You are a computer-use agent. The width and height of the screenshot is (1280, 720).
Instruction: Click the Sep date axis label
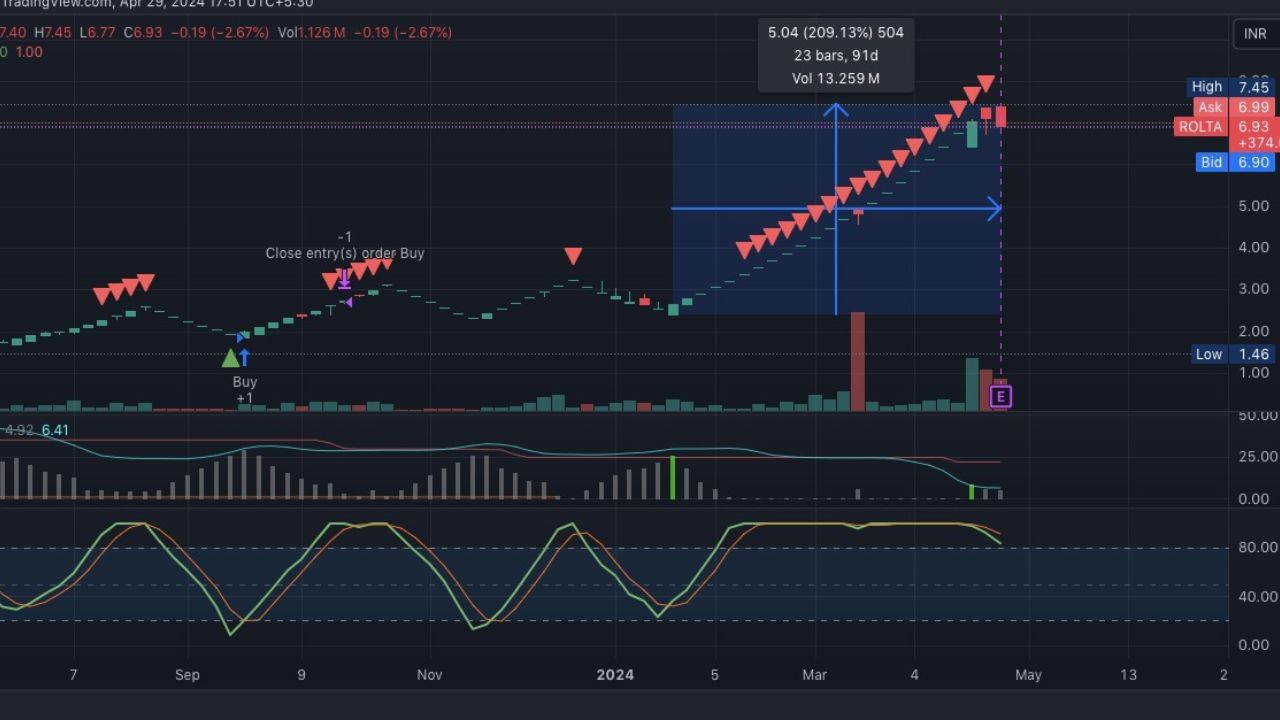click(187, 675)
